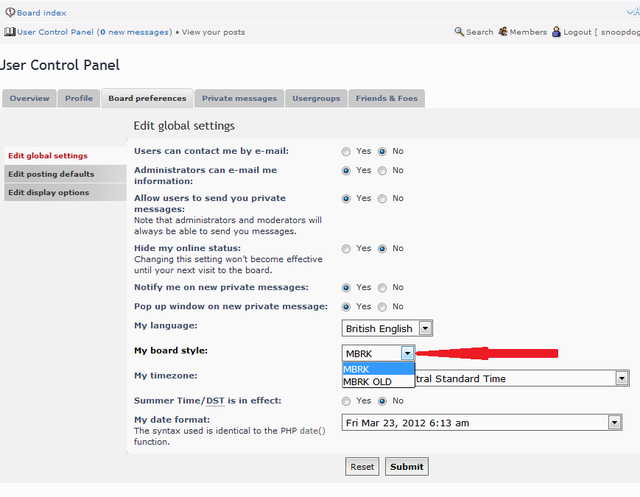This screenshot has width=640, height=497.
Task: Click the Board index home icon
Action: [x=10, y=12]
